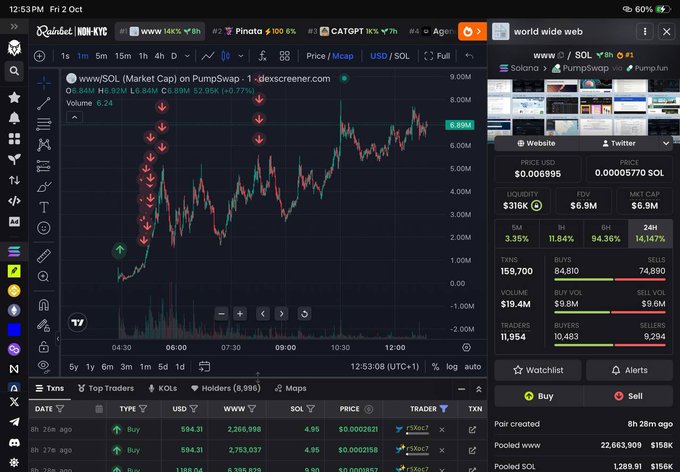Collapse the chart legend indicator arrow
Screen dimensions: 680x472
75,117
